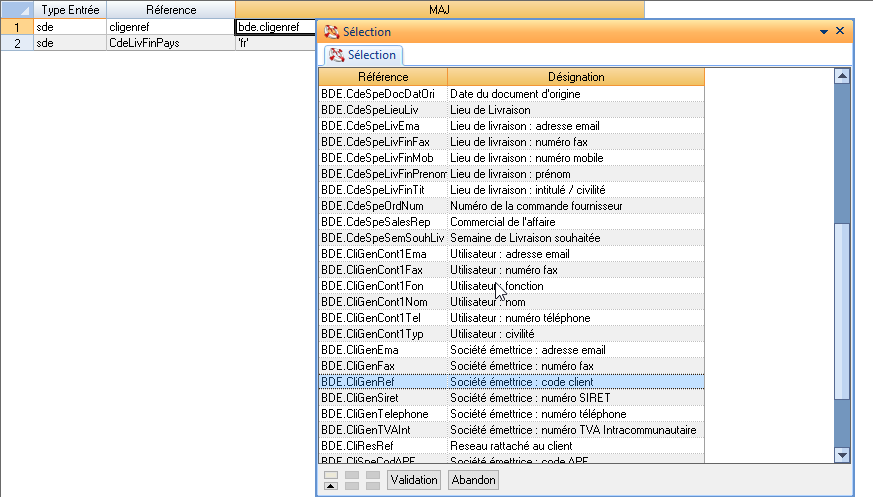
Task: Click the Type Entrée column header
Action: coord(67,10)
